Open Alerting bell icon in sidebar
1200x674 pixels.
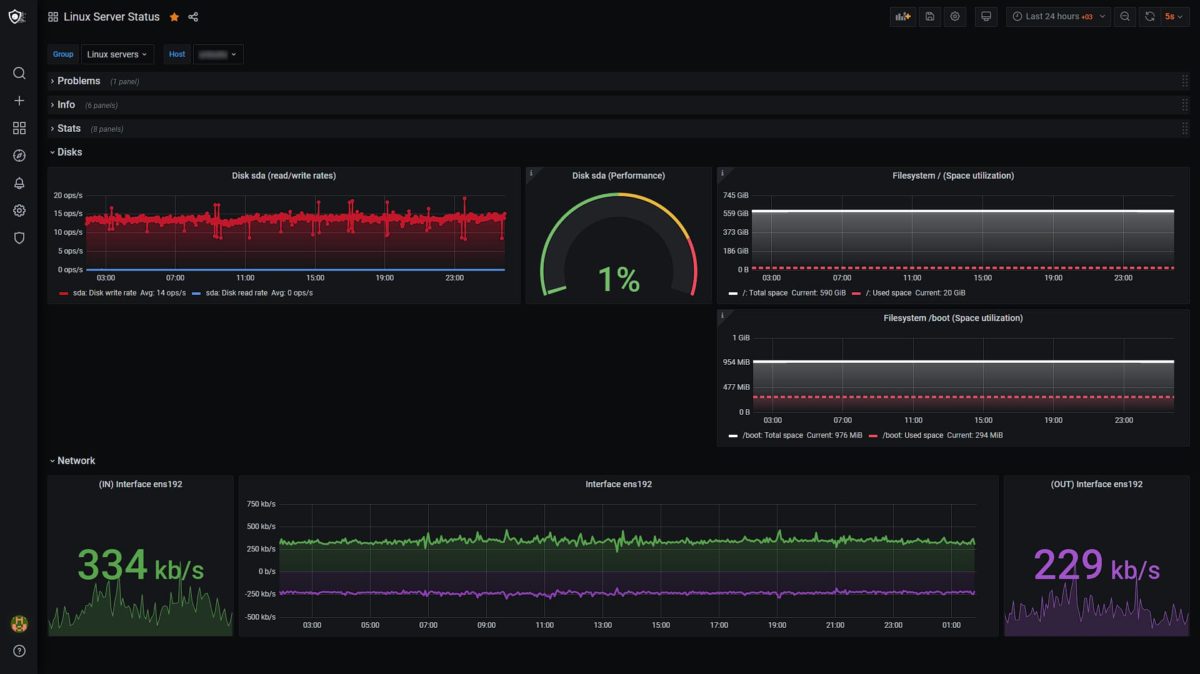pyautogui.click(x=19, y=183)
